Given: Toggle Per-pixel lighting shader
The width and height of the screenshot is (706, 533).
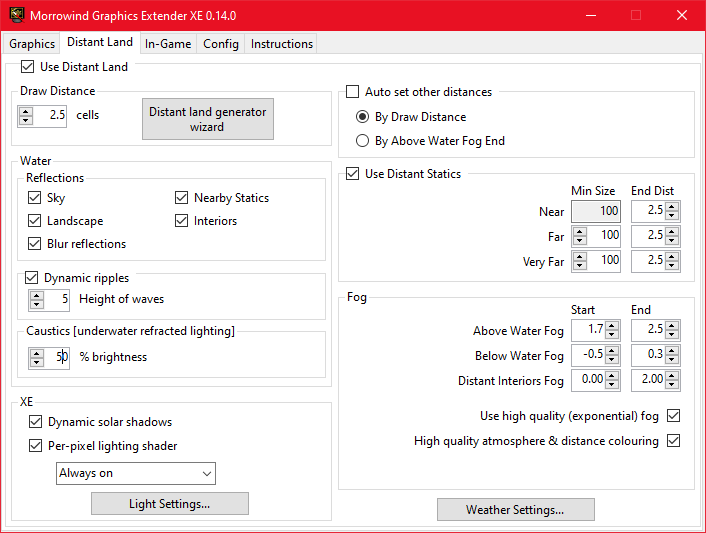Looking at the screenshot, I should (x=35, y=446).
